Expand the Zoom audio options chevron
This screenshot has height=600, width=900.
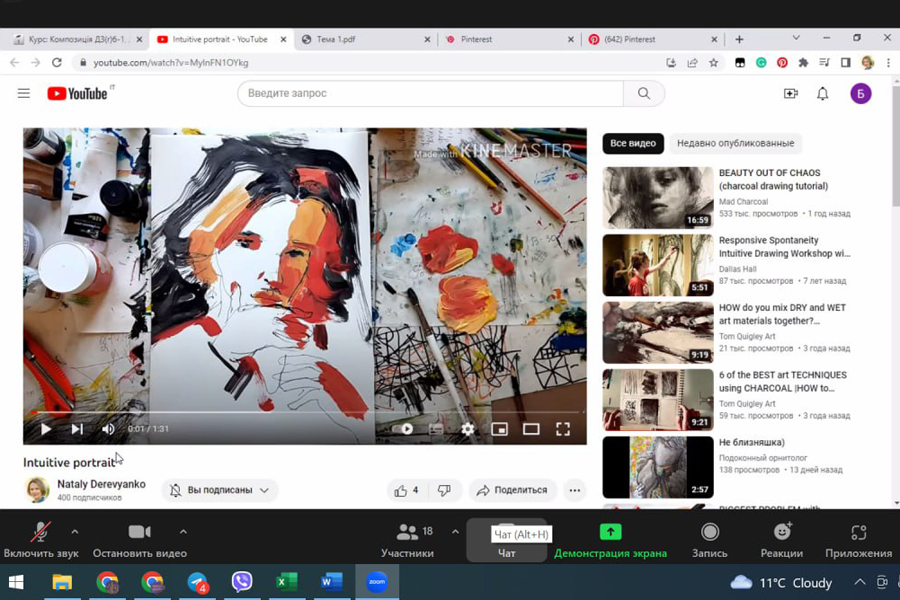tap(75, 532)
